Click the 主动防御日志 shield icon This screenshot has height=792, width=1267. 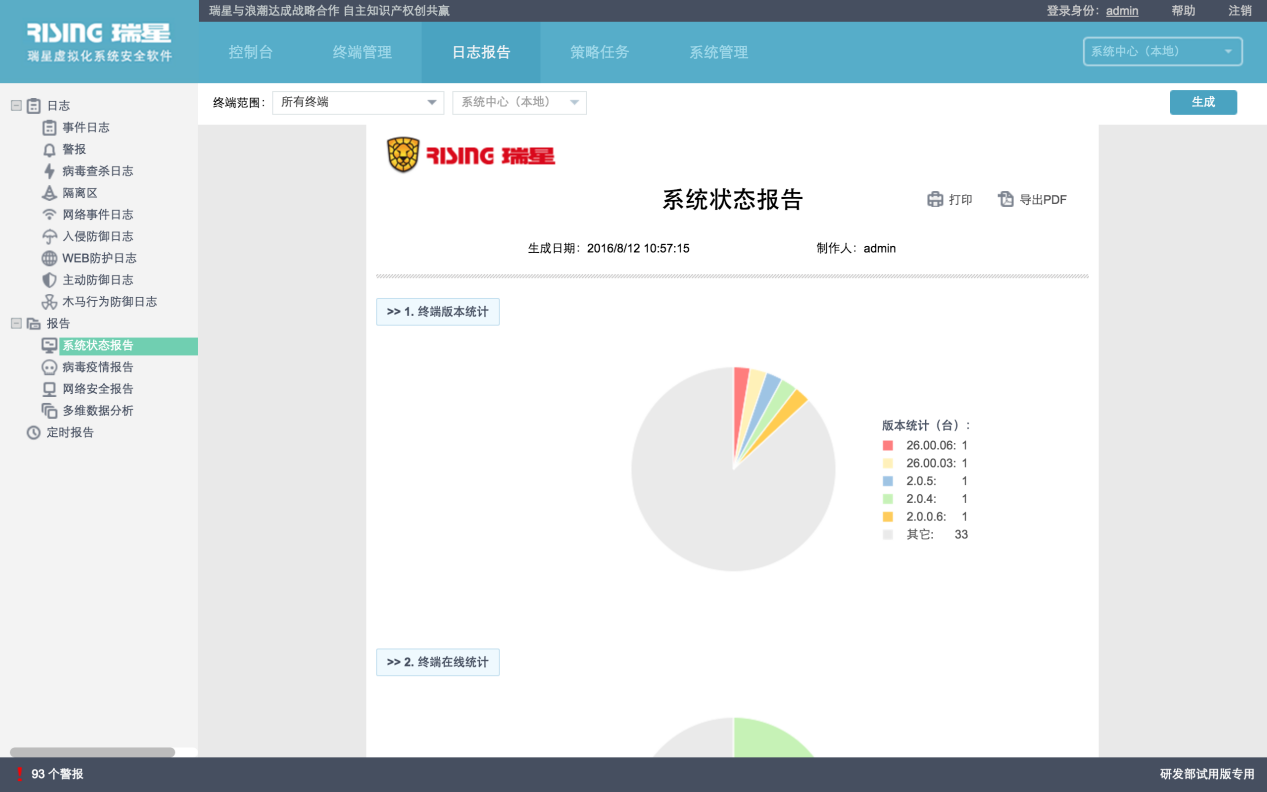tap(49, 280)
